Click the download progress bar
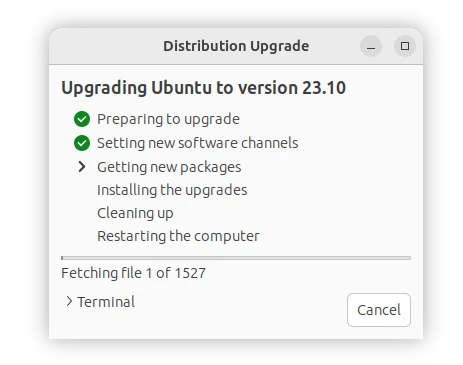 pos(236,258)
